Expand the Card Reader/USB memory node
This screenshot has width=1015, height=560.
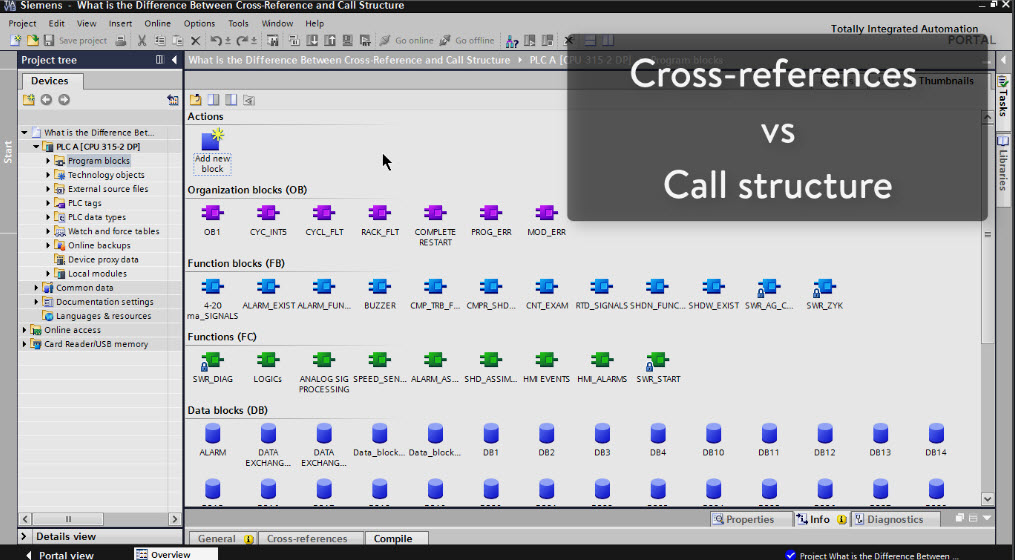[25, 344]
